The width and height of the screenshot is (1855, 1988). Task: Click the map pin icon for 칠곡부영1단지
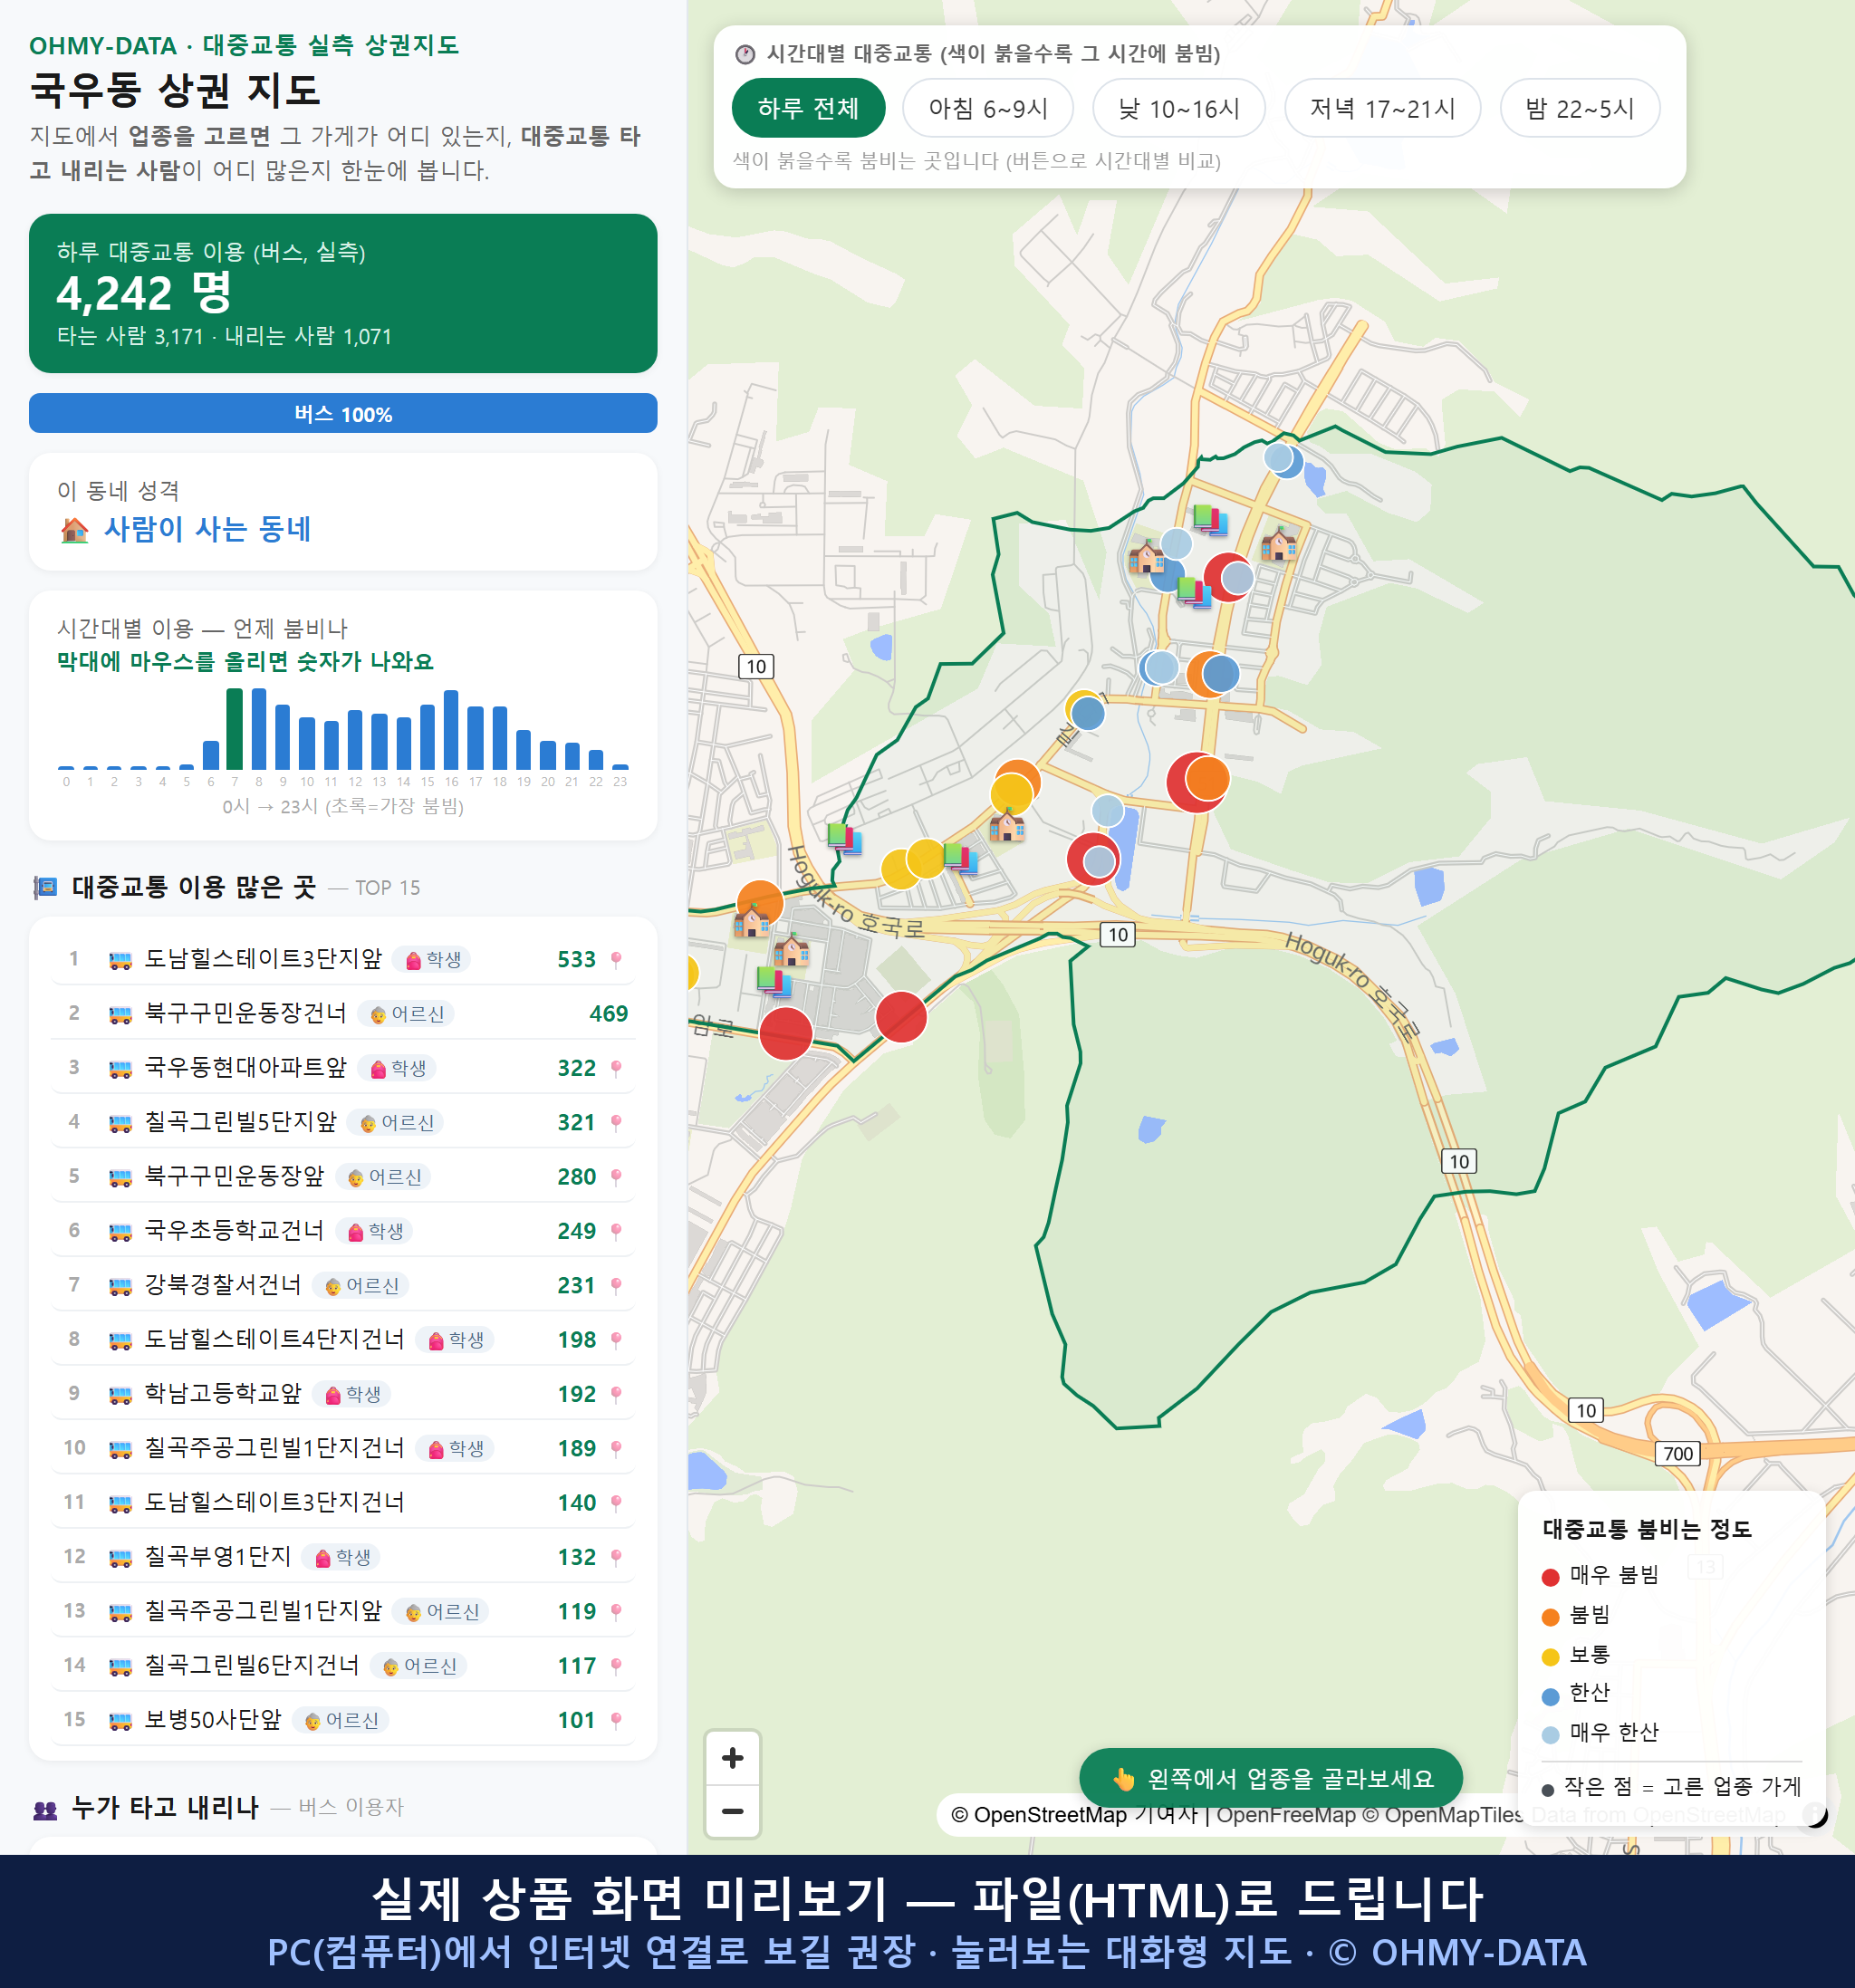[x=616, y=1558]
